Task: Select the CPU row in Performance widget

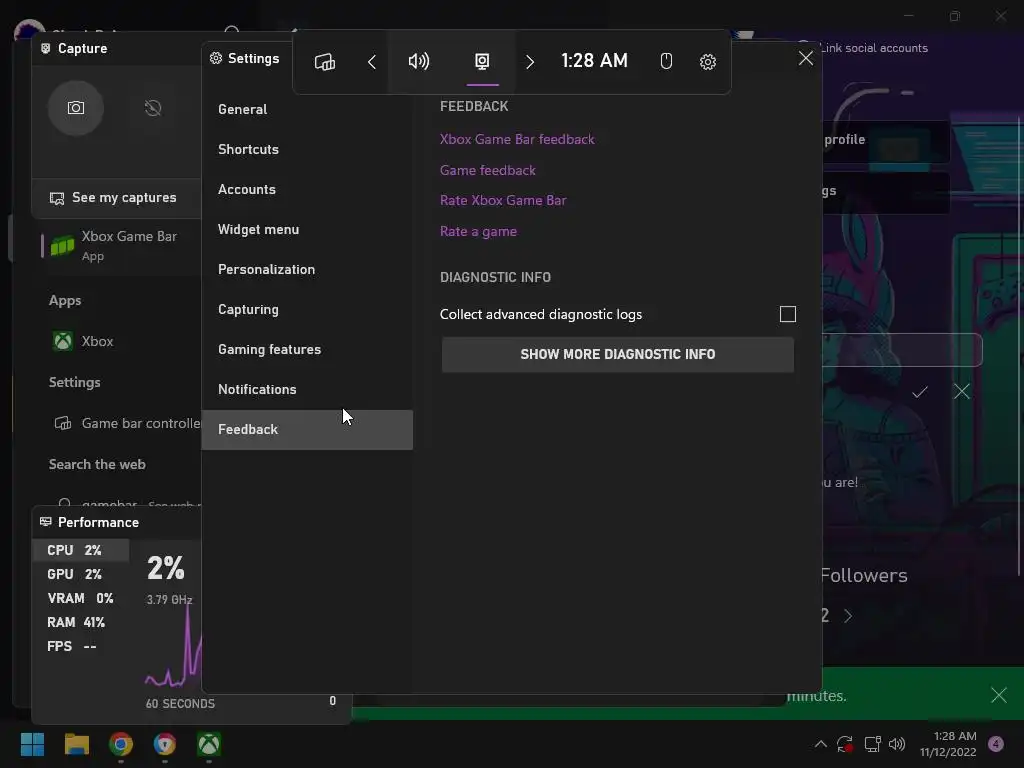Action: [x=81, y=551]
